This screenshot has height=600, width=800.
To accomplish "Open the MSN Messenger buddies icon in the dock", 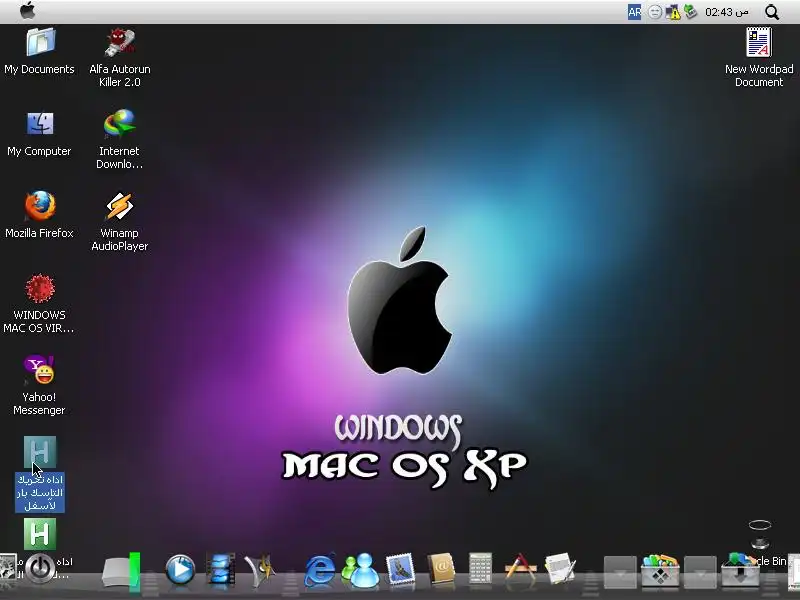I will 360,569.
